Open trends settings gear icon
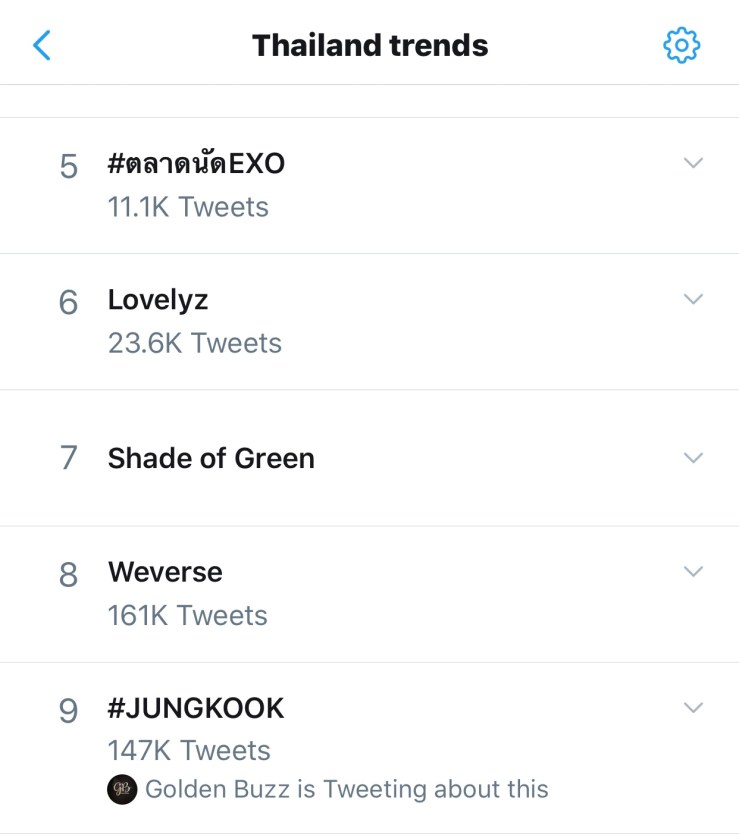Image resolution: width=739 pixels, height=835 pixels. coord(682,45)
